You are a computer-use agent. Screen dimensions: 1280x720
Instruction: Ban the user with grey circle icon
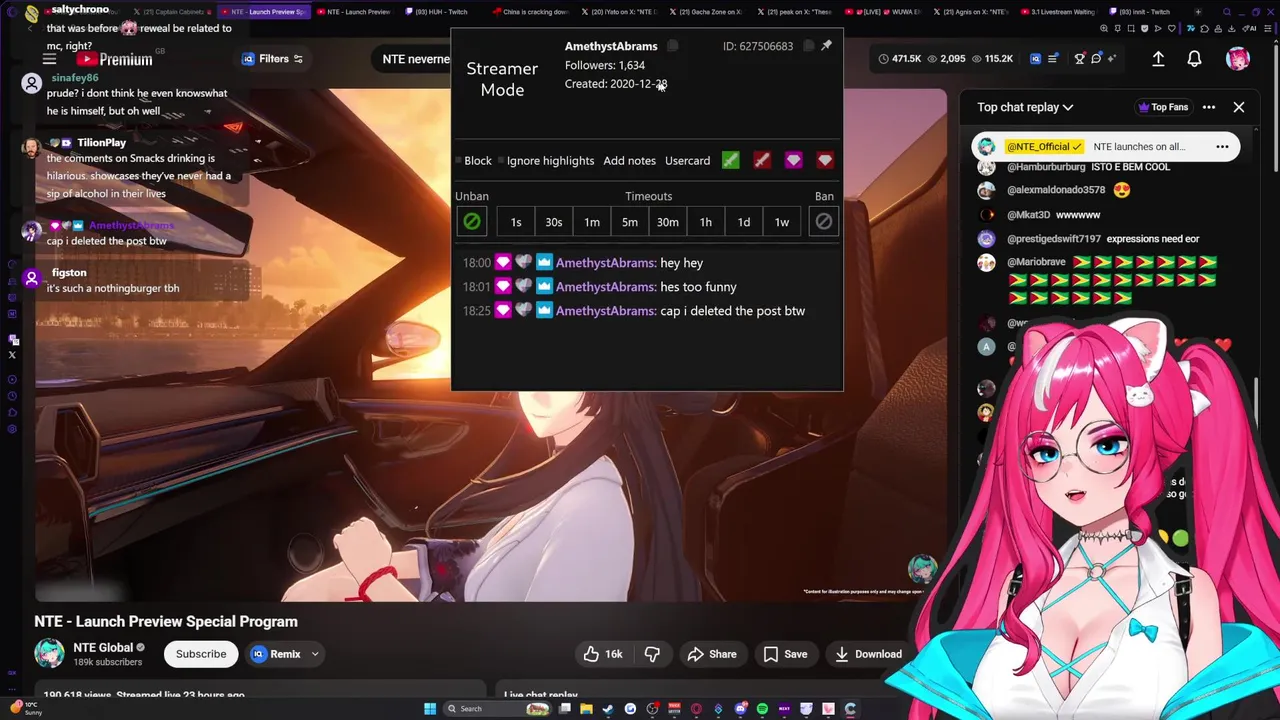tap(824, 221)
